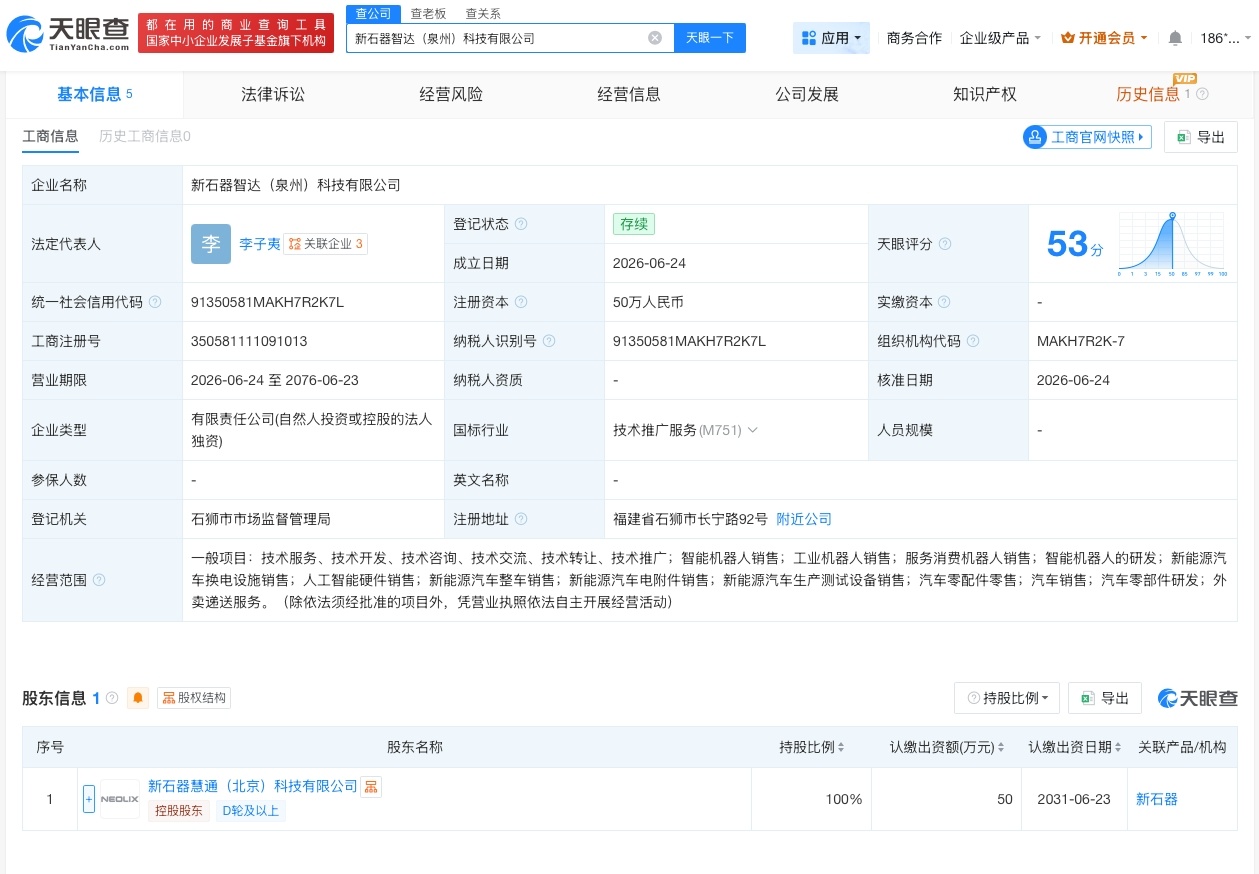Image resolution: width=1259 pixels, height=874 pixels.
Task: Click the 控股股东 tag
Action: pyautogui.click(x=179, y=811)
